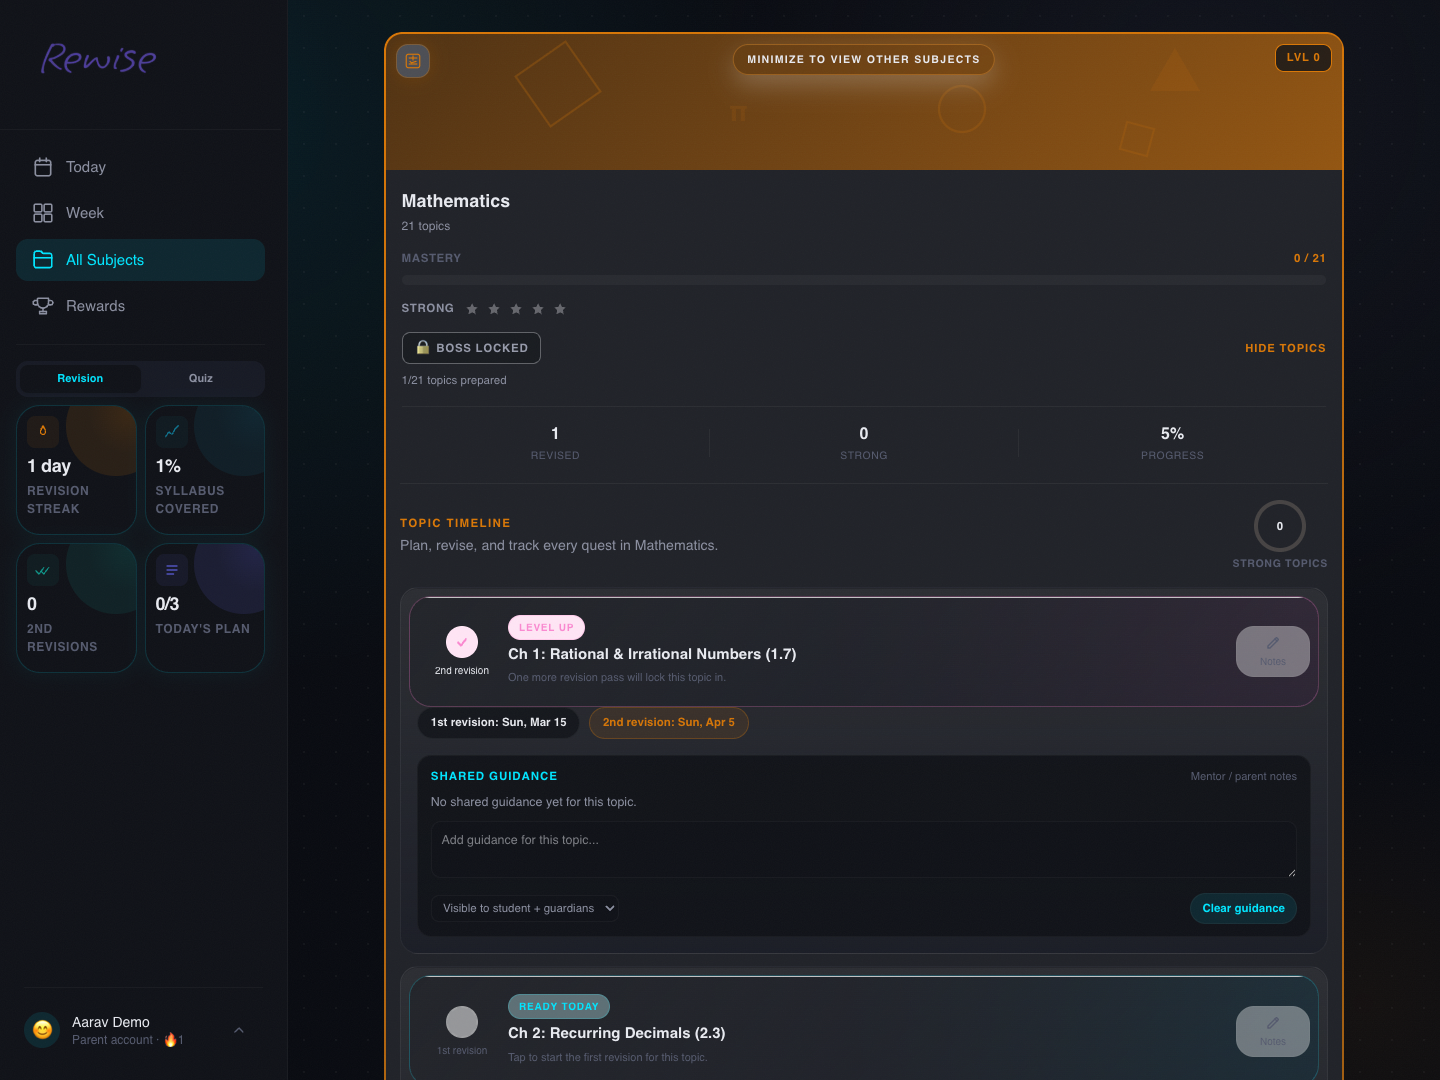Expand the Aarav Demo account menu

pyautogui.click(x=239, y=1030)
